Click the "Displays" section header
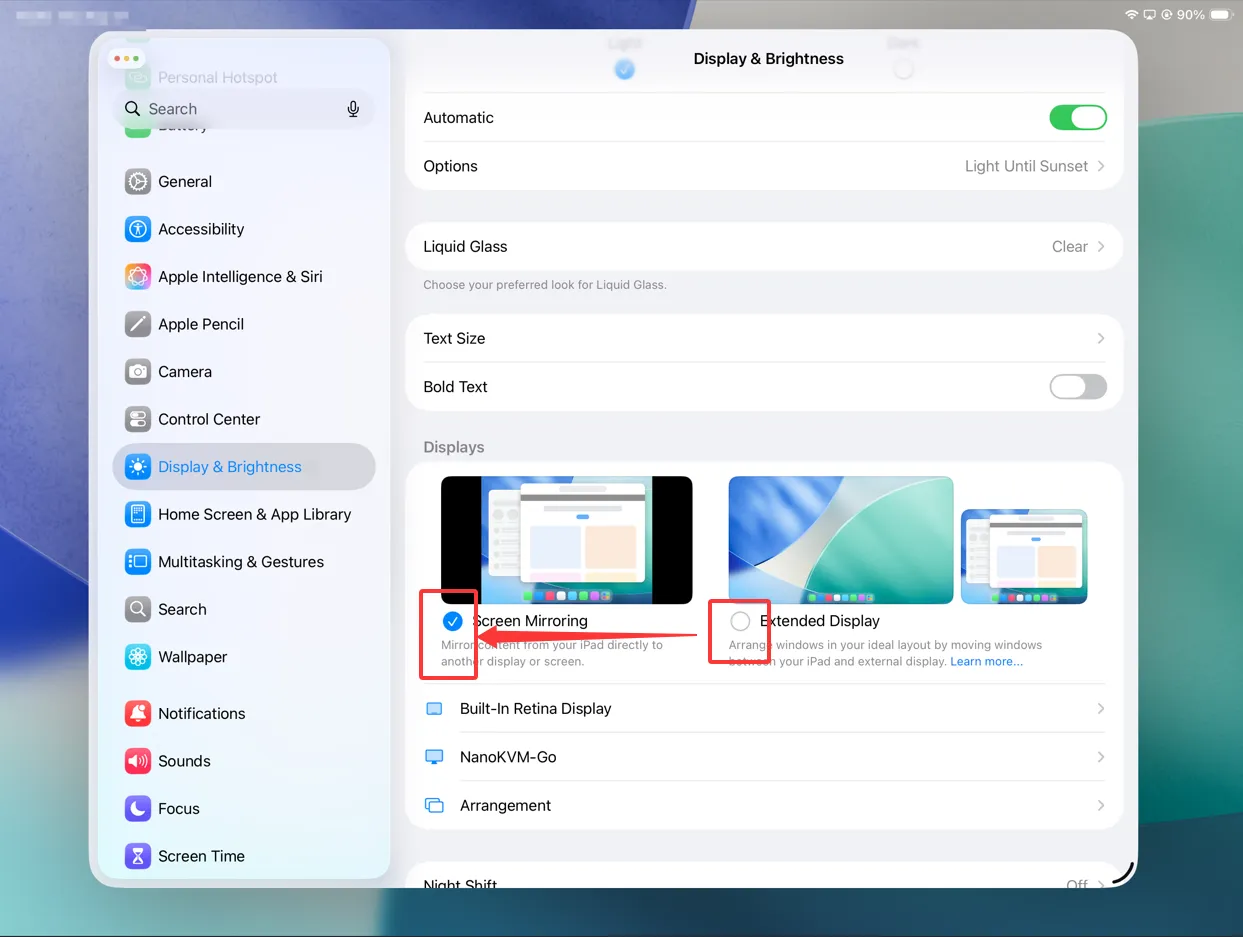This screenshot has height=937, width=1243. tap(454, 447)
